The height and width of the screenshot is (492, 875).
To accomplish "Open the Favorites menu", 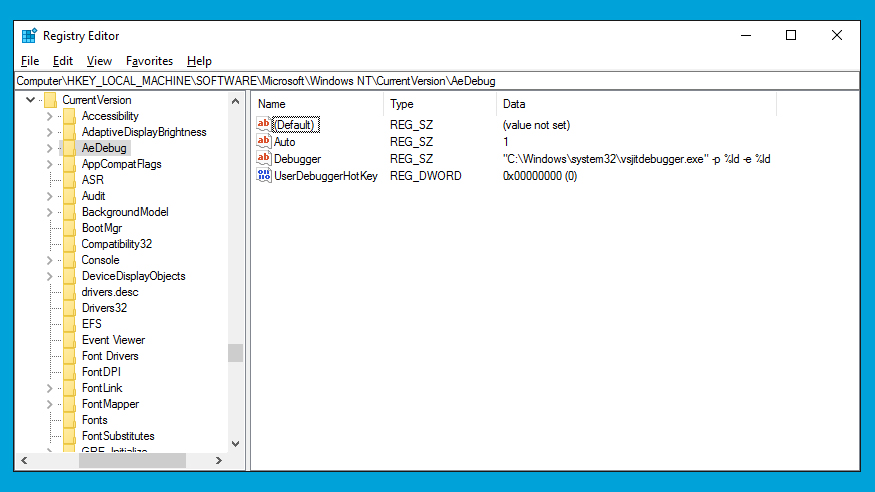I will (x=149, y=61).
